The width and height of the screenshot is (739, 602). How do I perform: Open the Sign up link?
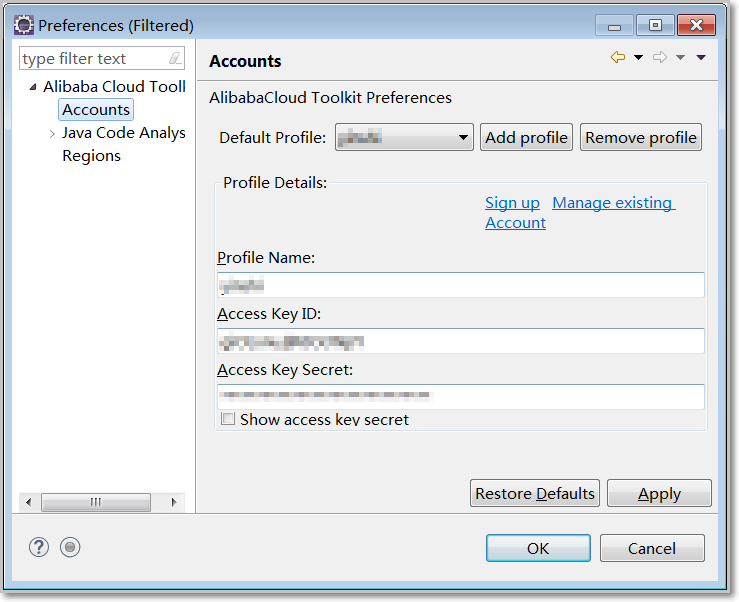(512, 203)
